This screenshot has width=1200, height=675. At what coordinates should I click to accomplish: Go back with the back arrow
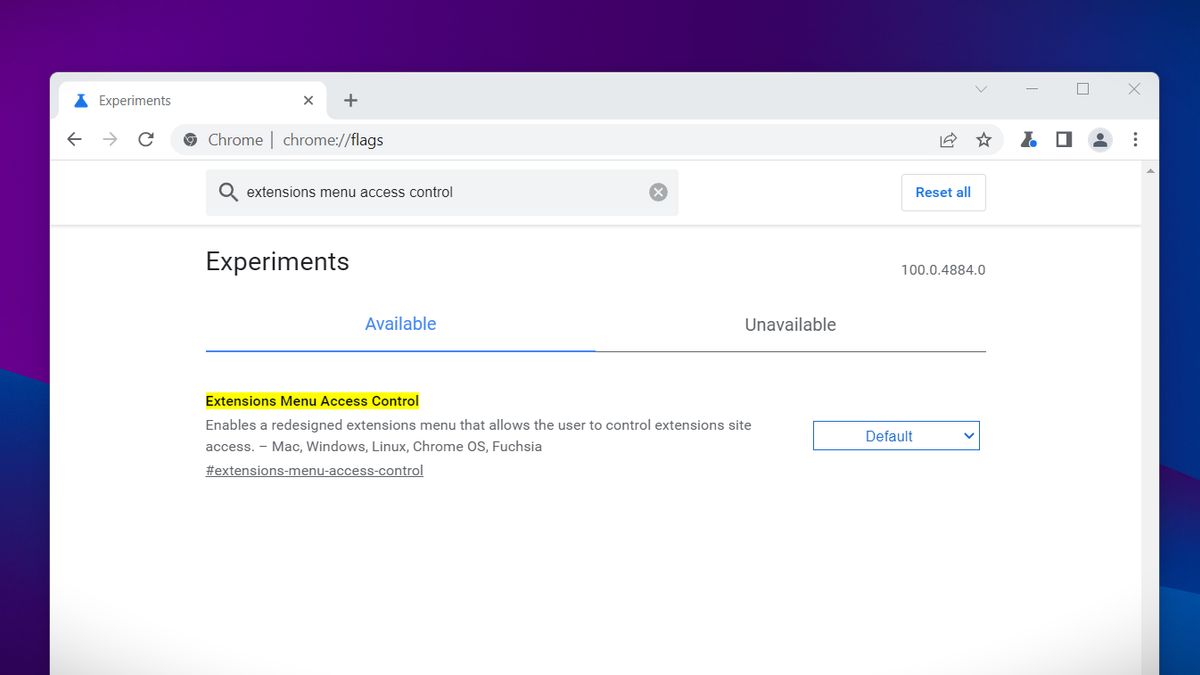pyautogui.click(x=74, y=140)
